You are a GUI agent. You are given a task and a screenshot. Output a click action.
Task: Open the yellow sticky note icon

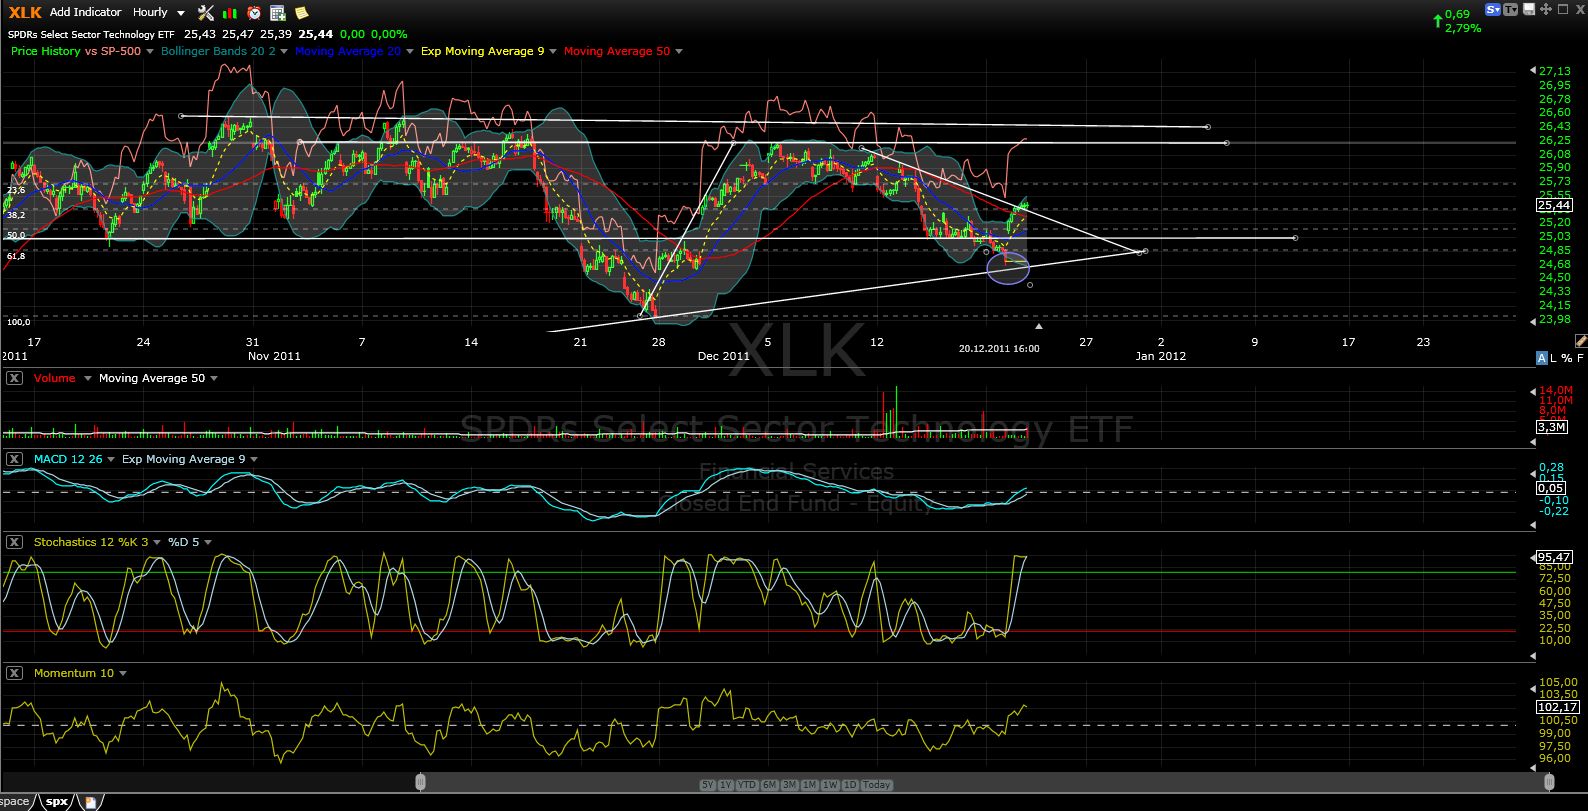coord(301,12)
